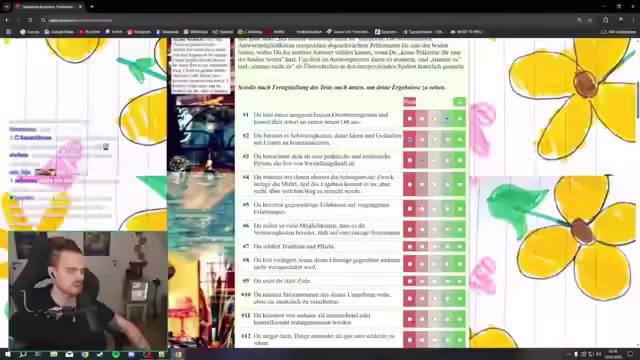Open the green Spotify taskbar icon
Image resolution: width=640 pixels, height=360 pixels.
point(116,354)
